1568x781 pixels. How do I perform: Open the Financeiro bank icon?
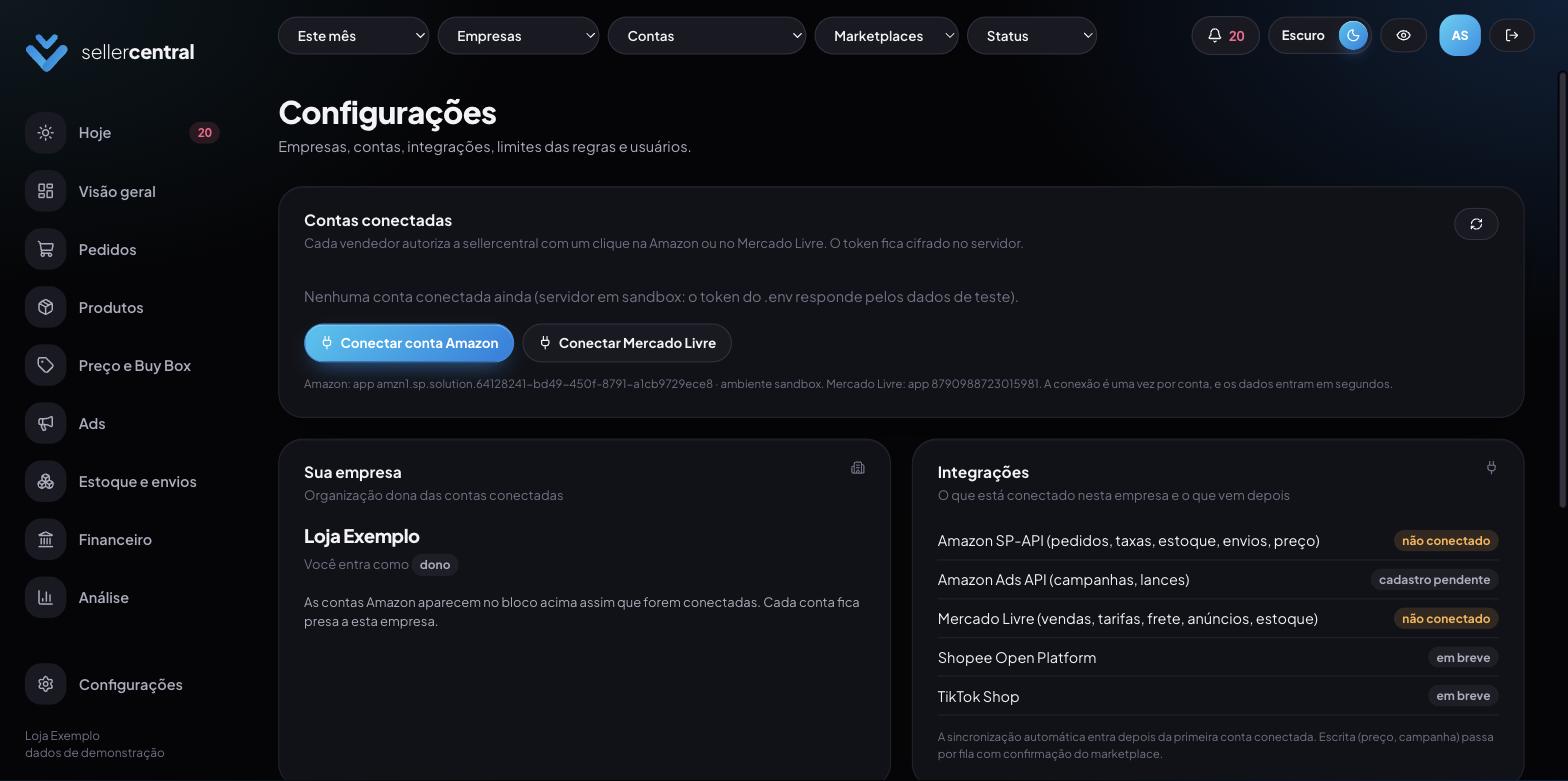[x=45, y=539]
